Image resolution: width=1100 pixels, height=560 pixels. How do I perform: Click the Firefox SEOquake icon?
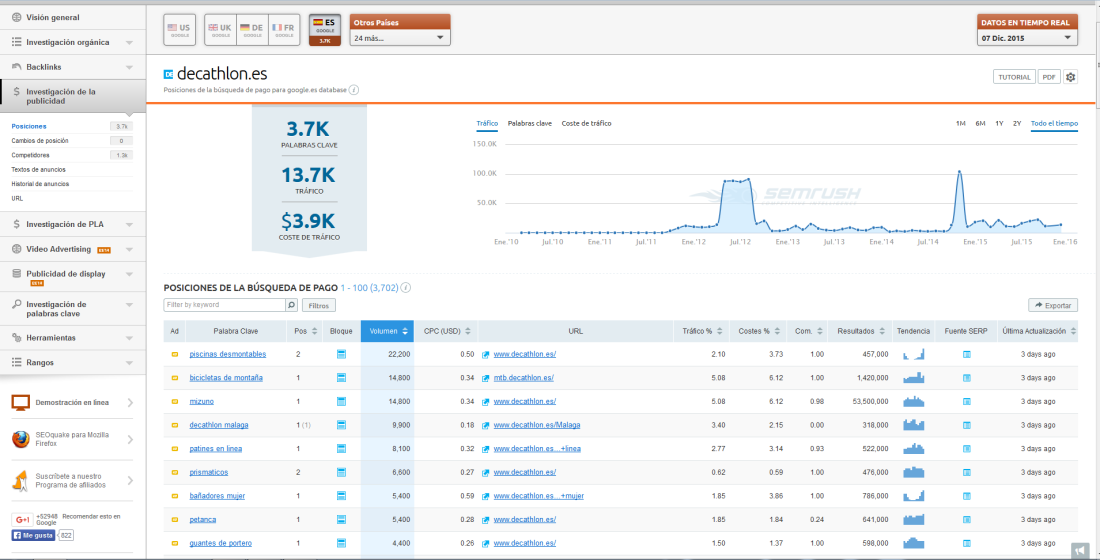[20, 439]
